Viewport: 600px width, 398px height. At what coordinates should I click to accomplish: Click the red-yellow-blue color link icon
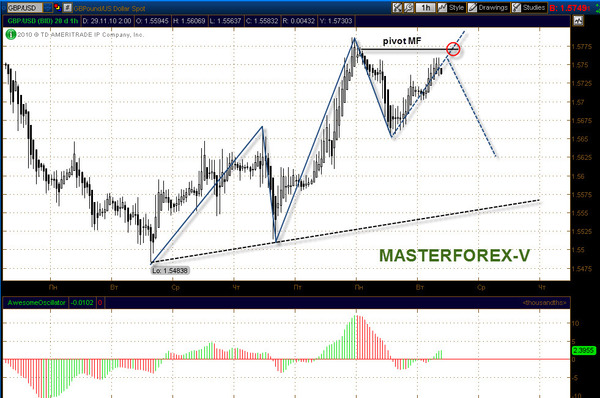[x=57, y=7]
